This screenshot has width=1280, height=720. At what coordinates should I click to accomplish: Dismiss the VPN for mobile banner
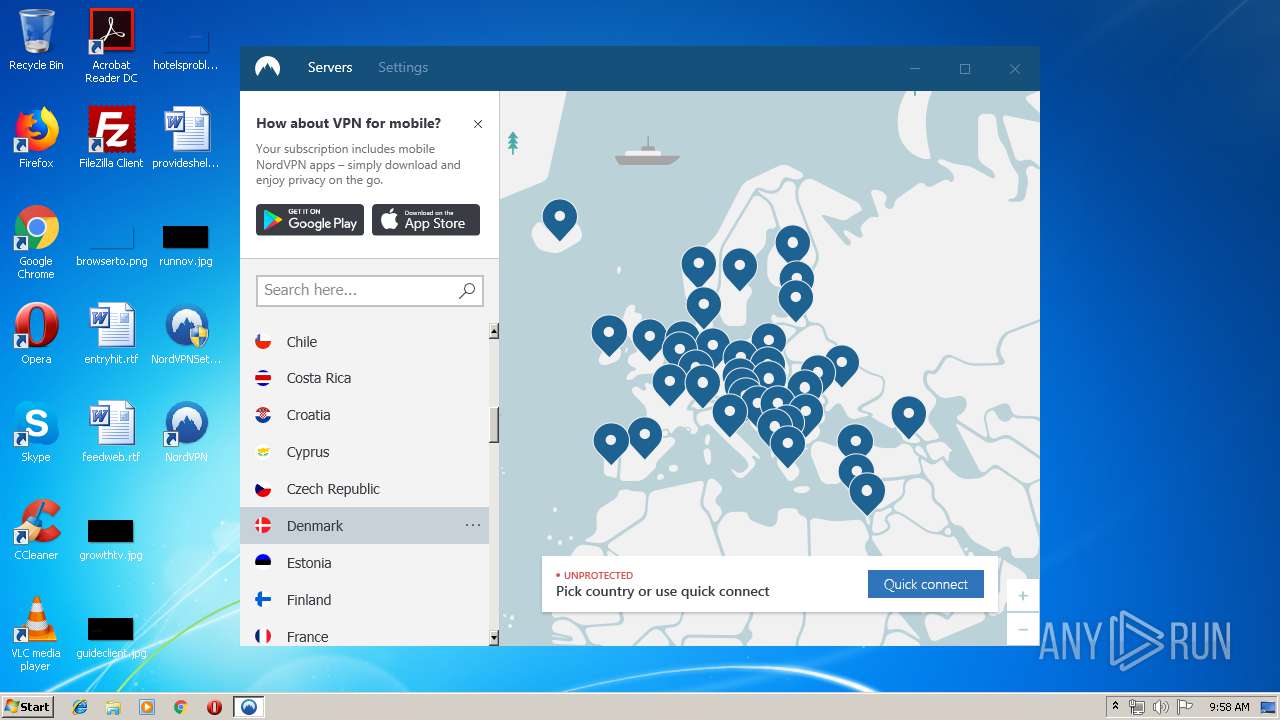478,124
